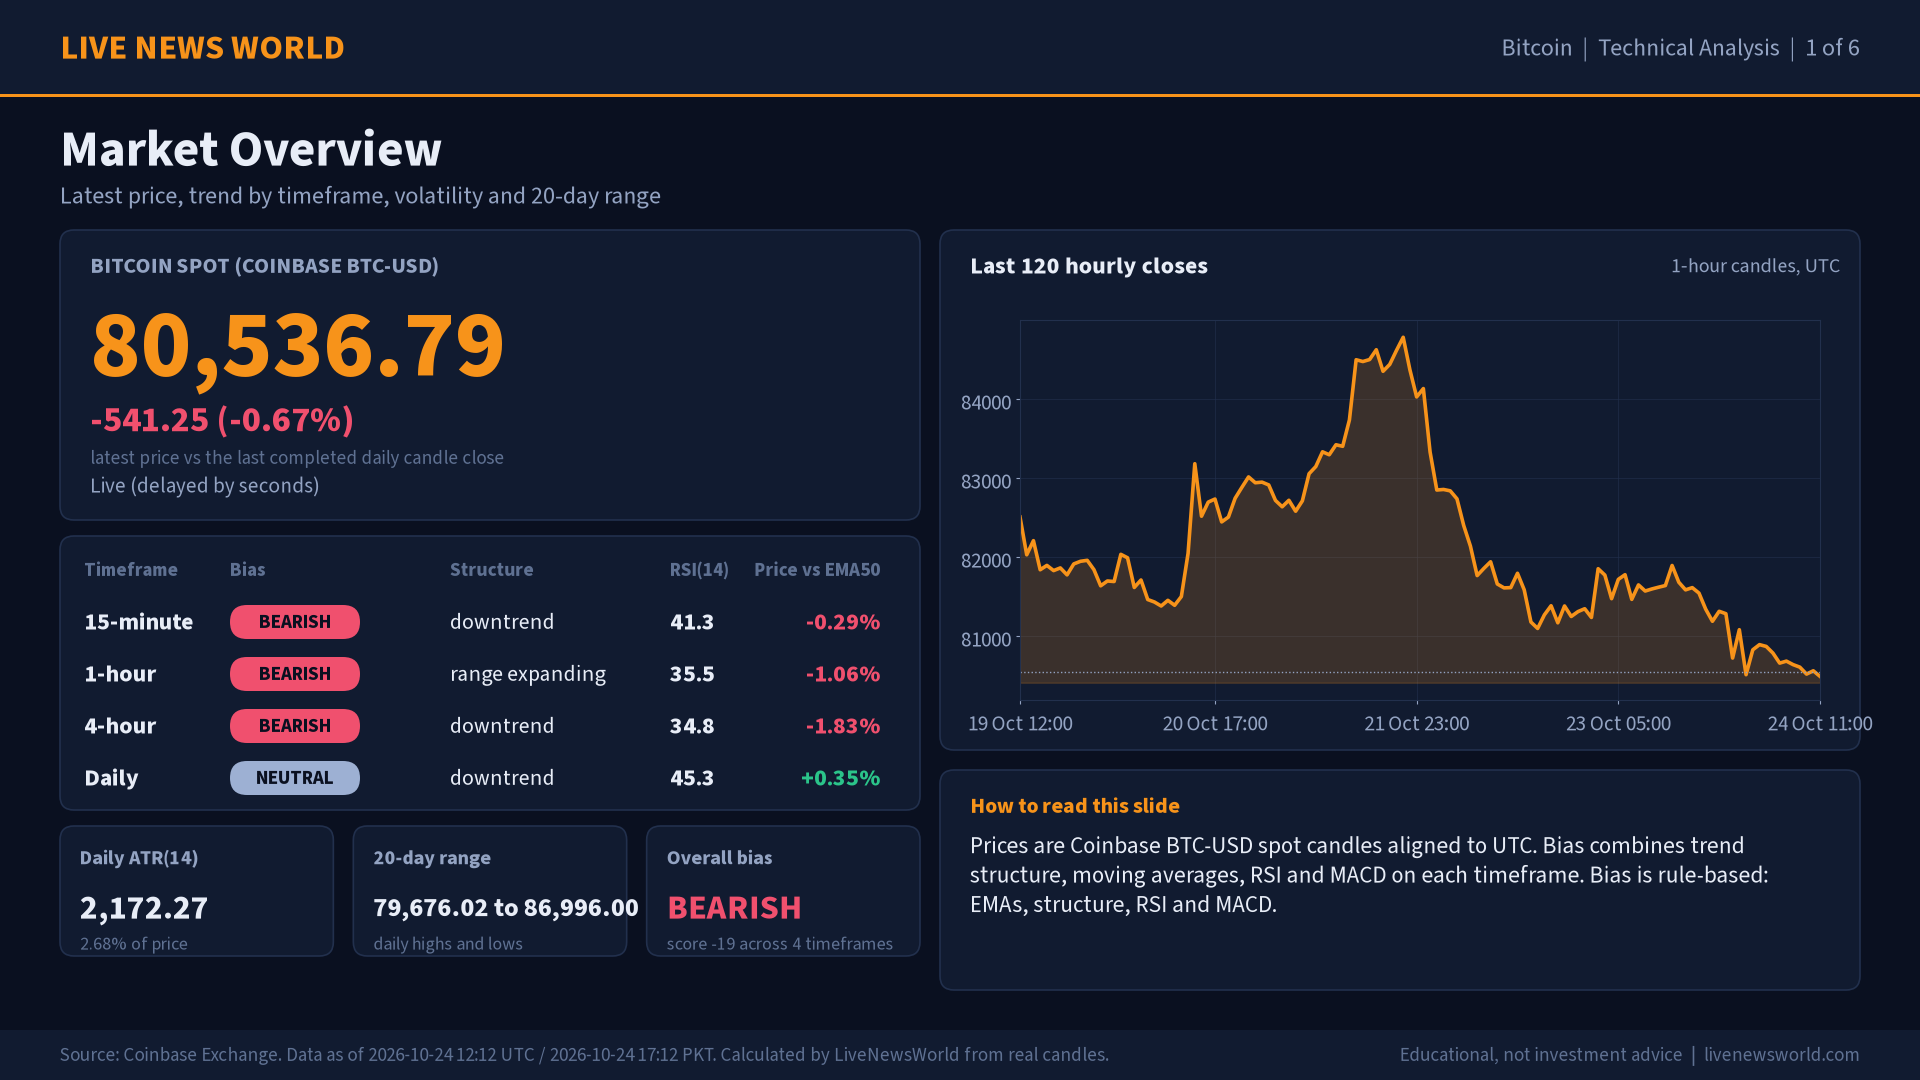
Task: Click the RSI(14) column header
Action: point(699,570)
